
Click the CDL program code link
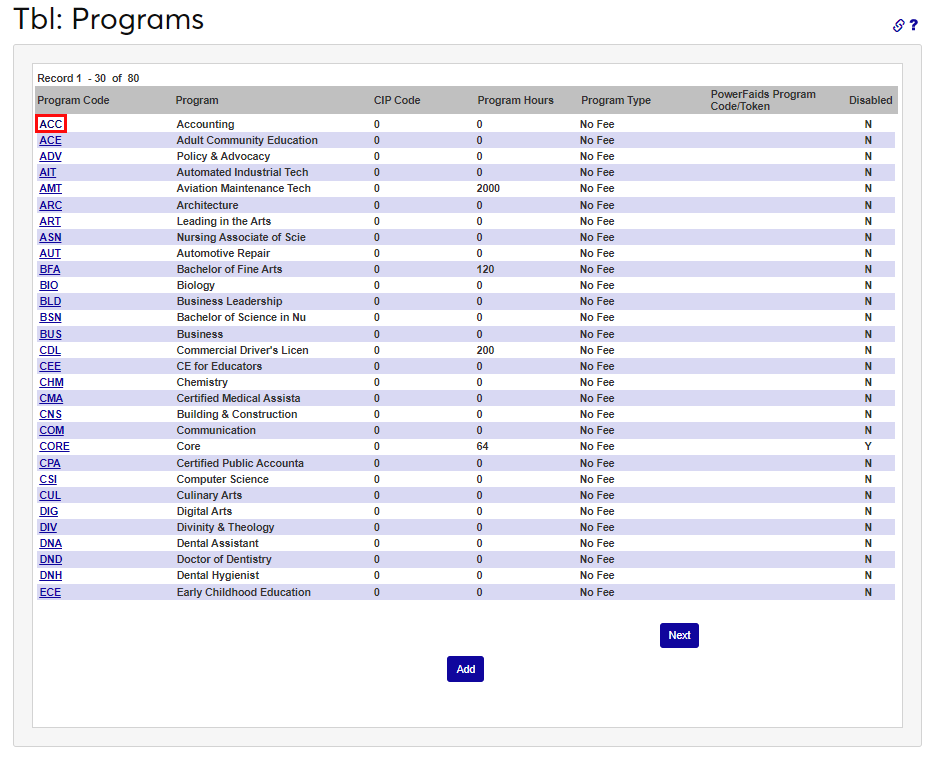click(50, 350)
